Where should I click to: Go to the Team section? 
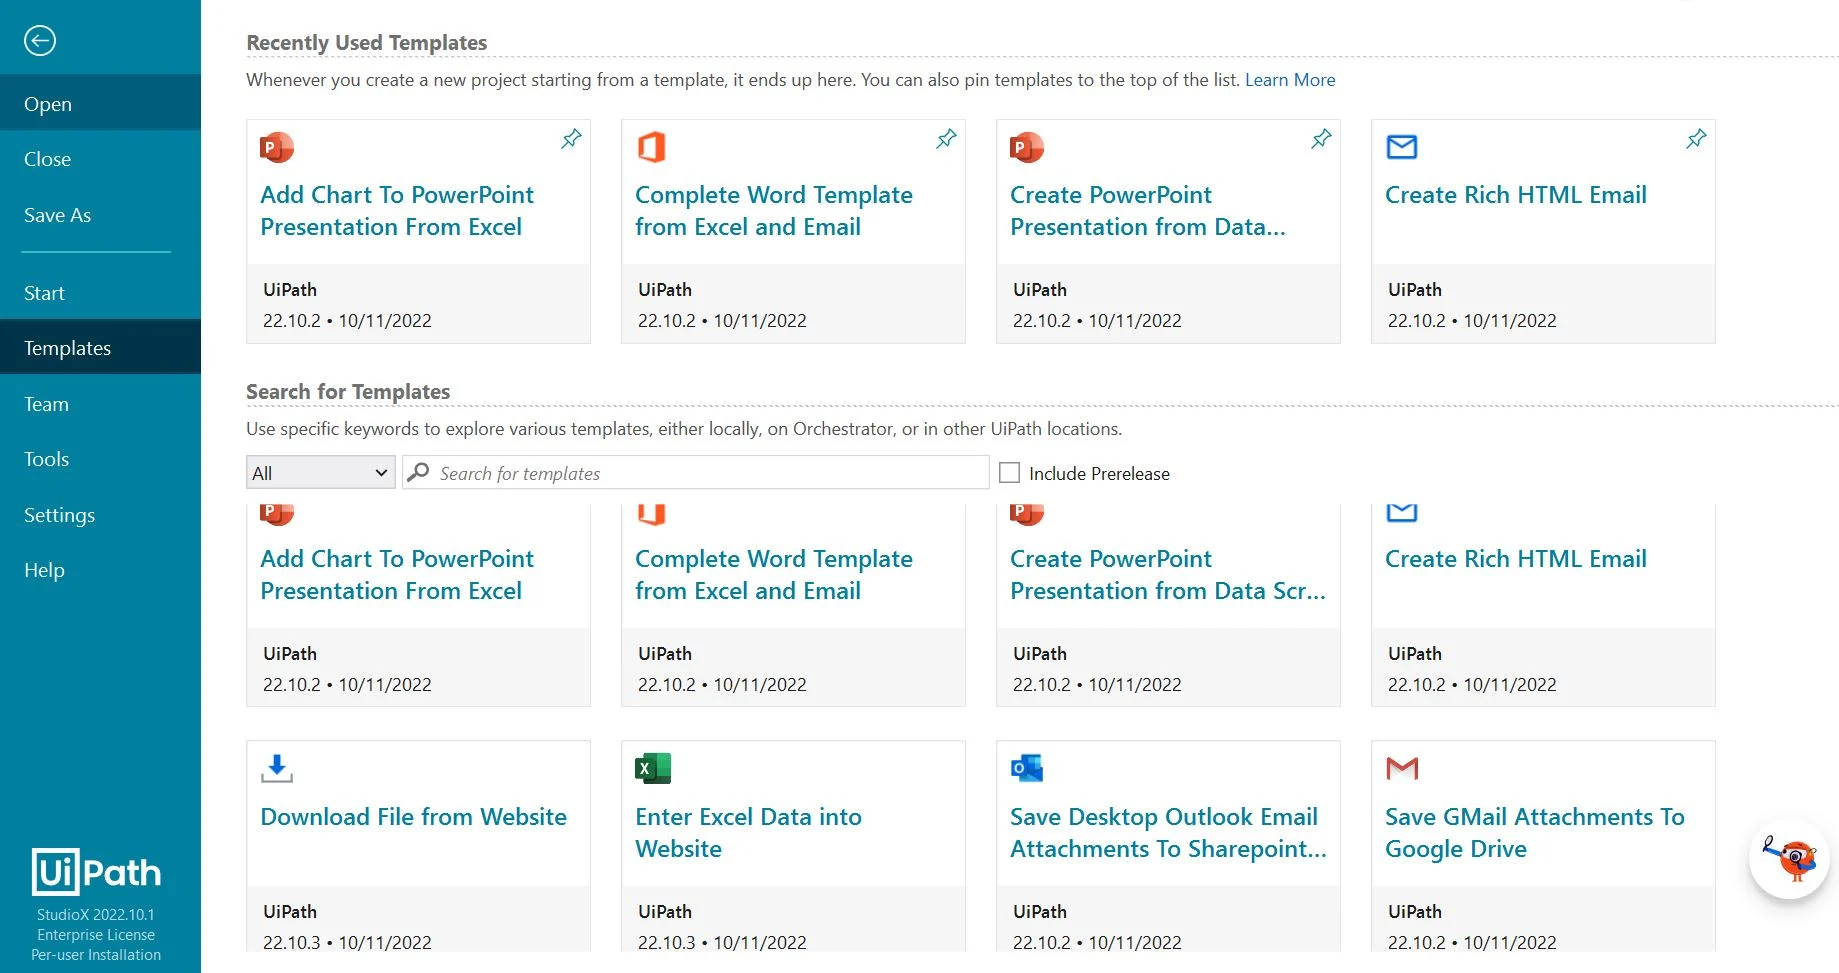(47, 404)
